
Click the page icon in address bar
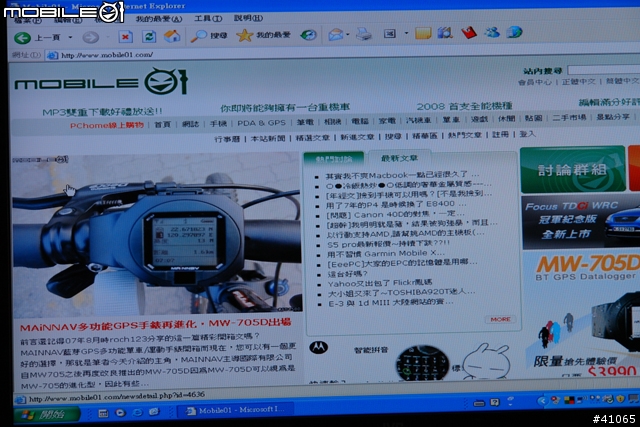(x=52, y=56)
